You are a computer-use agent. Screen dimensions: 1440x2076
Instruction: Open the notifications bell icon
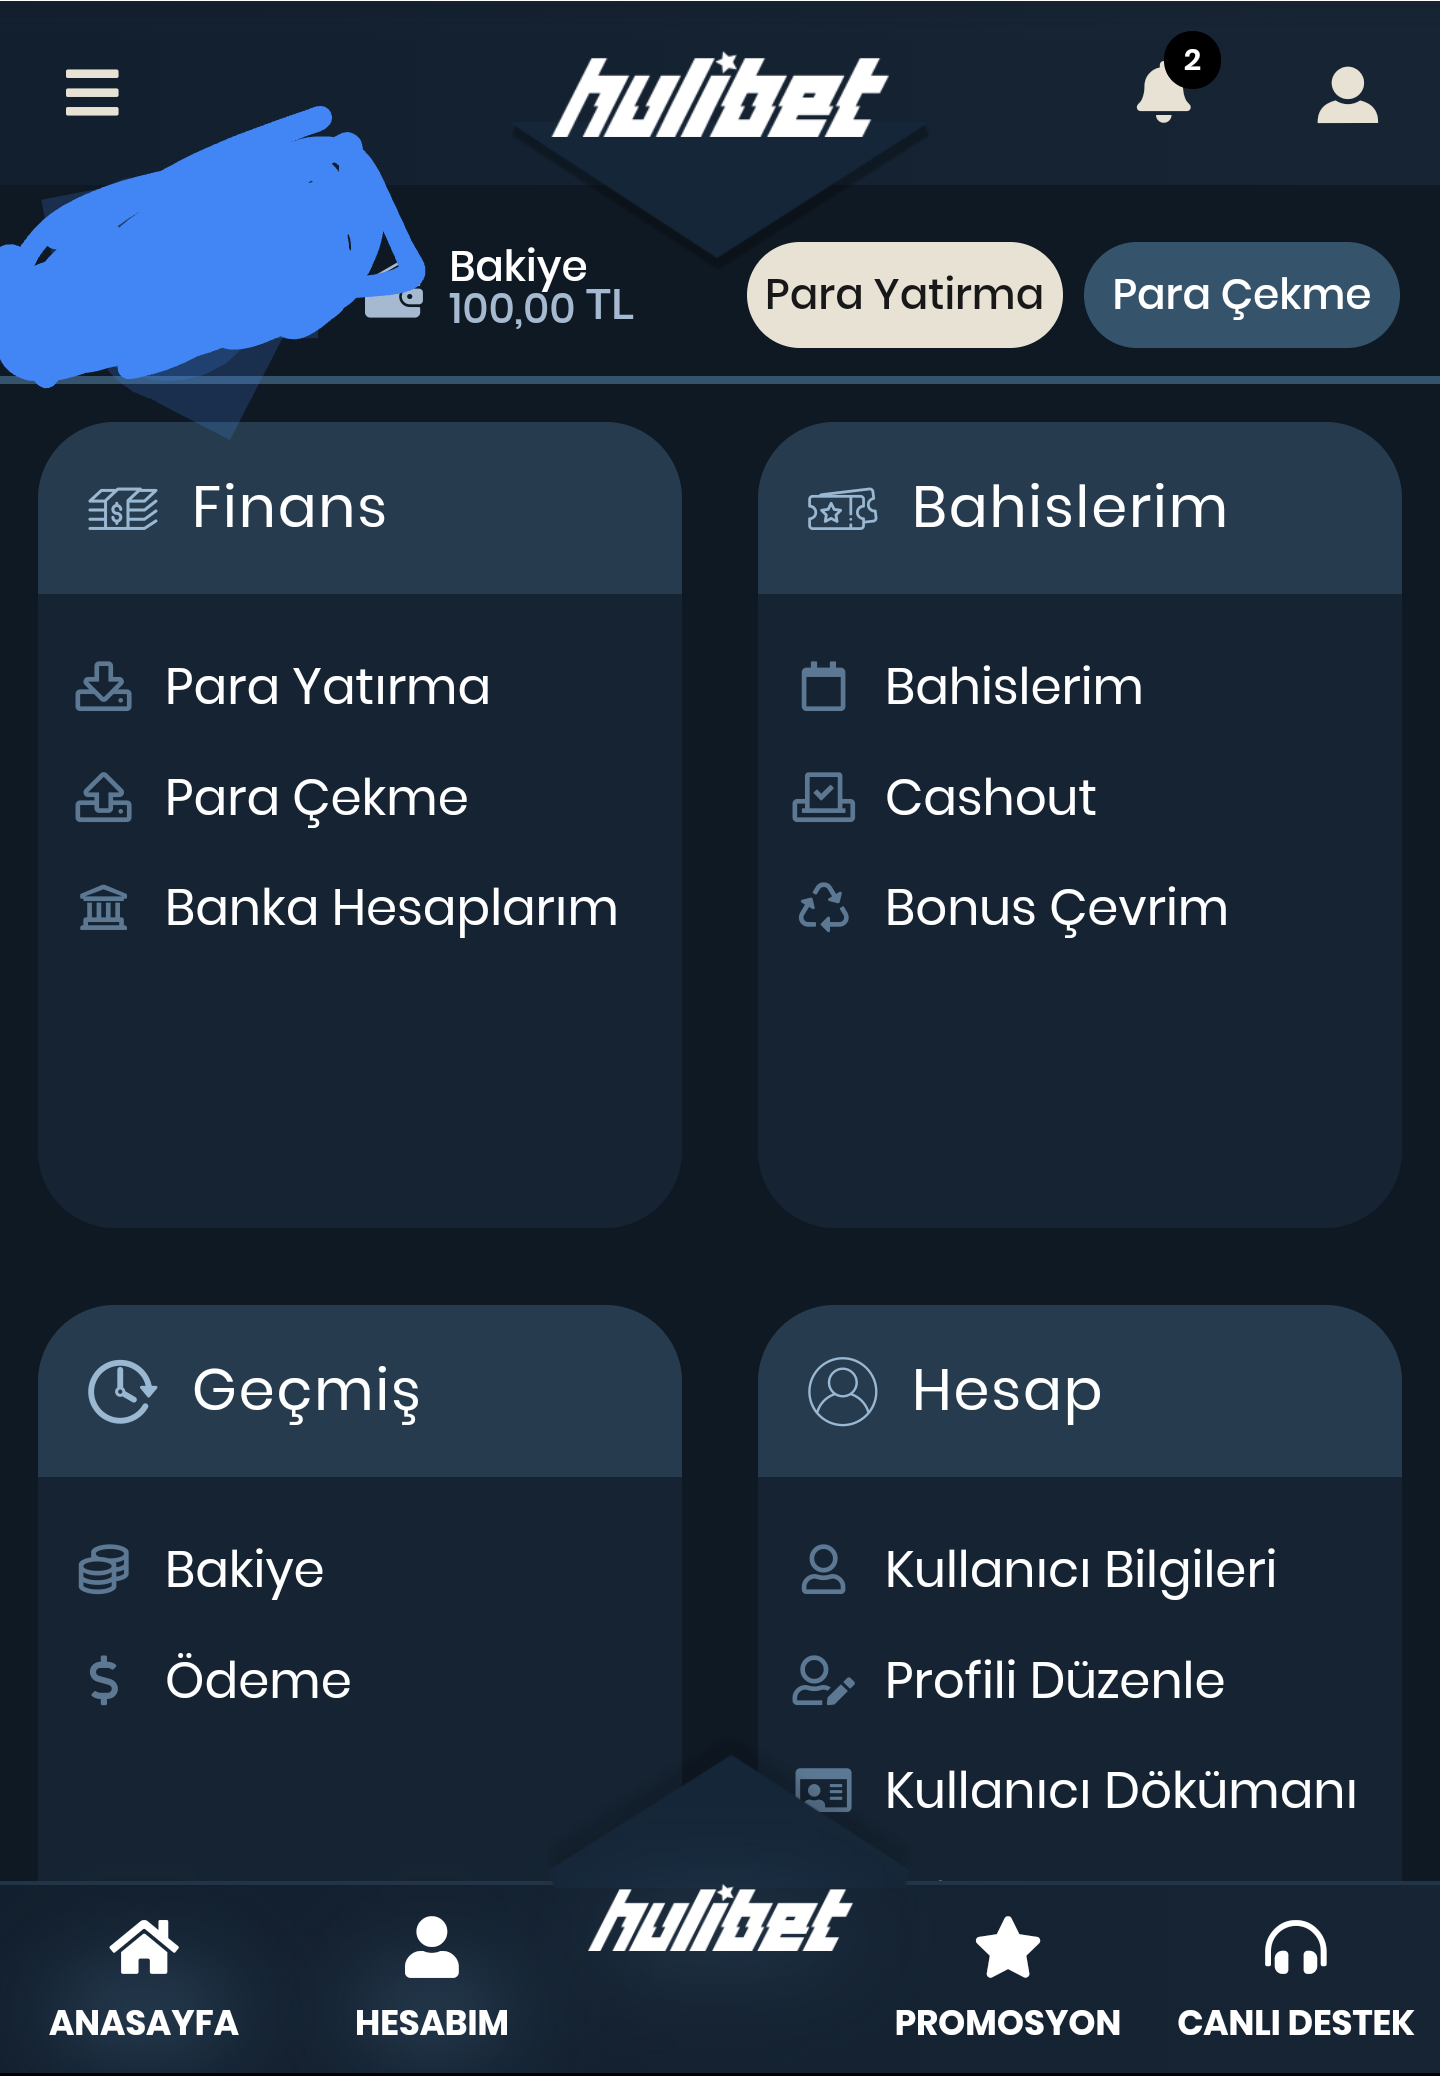pyautogui.click(x=1164, y=92)
